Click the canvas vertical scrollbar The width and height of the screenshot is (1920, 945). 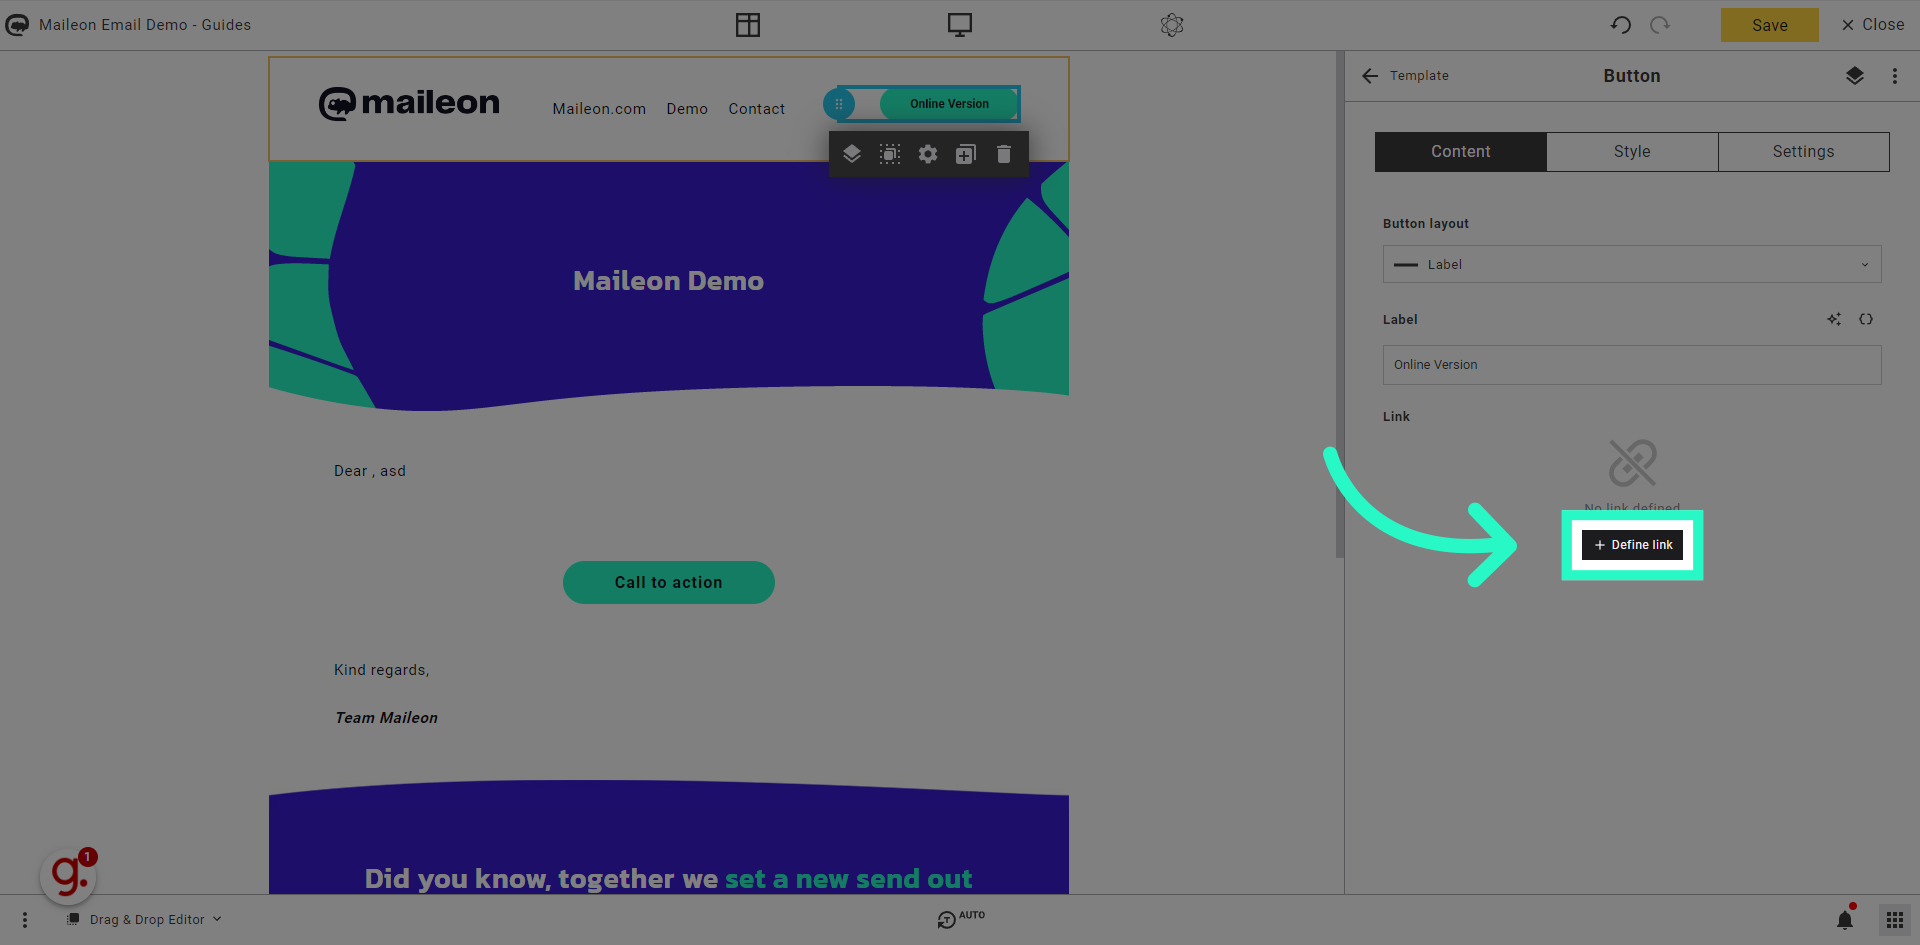click(x=1340, y=305)
